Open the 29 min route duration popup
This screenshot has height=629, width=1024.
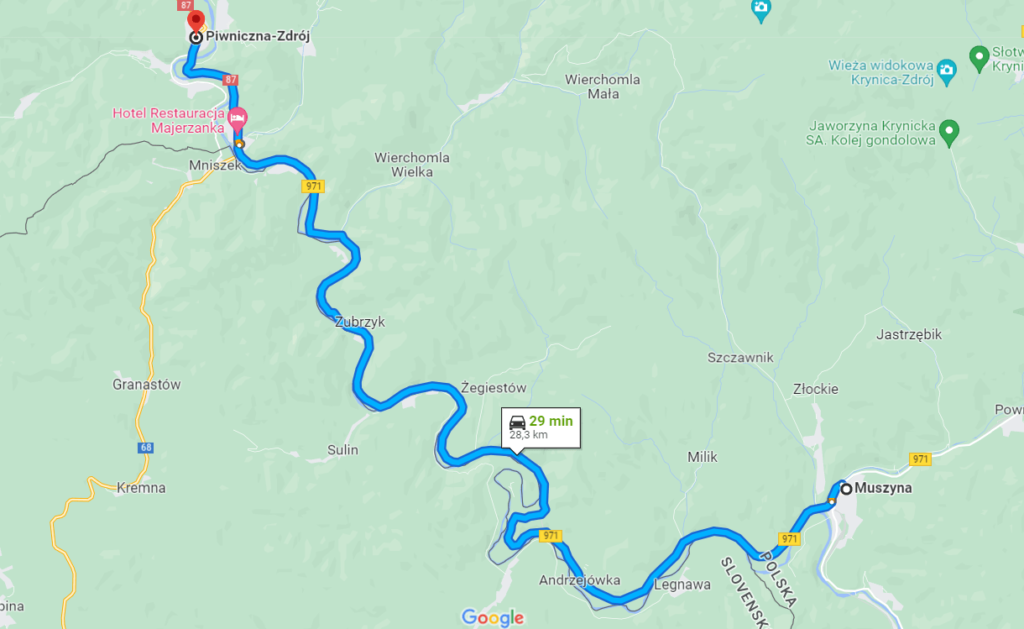pyautogui.click(x=541, y=428)
